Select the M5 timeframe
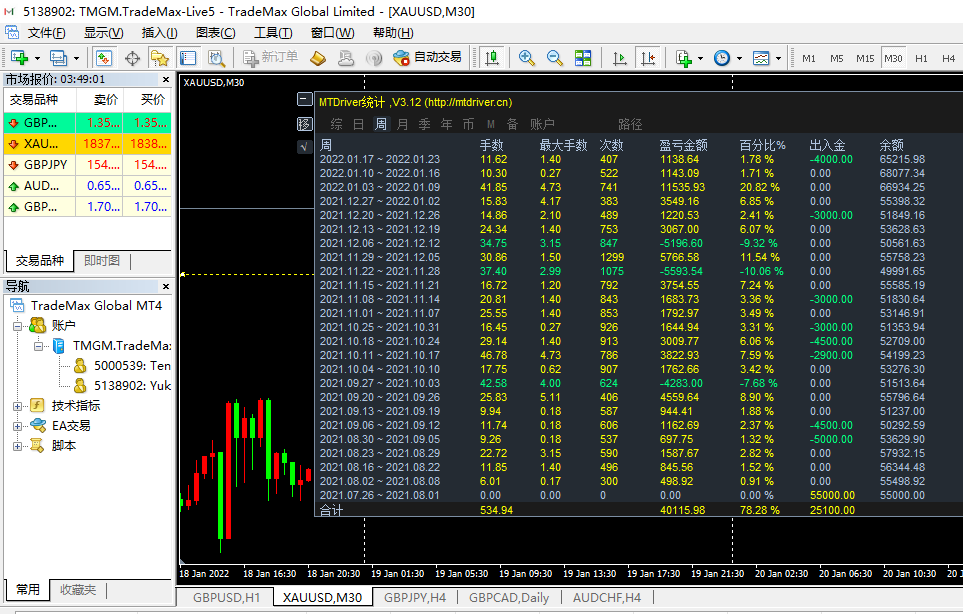 click(x=836, y=58)
